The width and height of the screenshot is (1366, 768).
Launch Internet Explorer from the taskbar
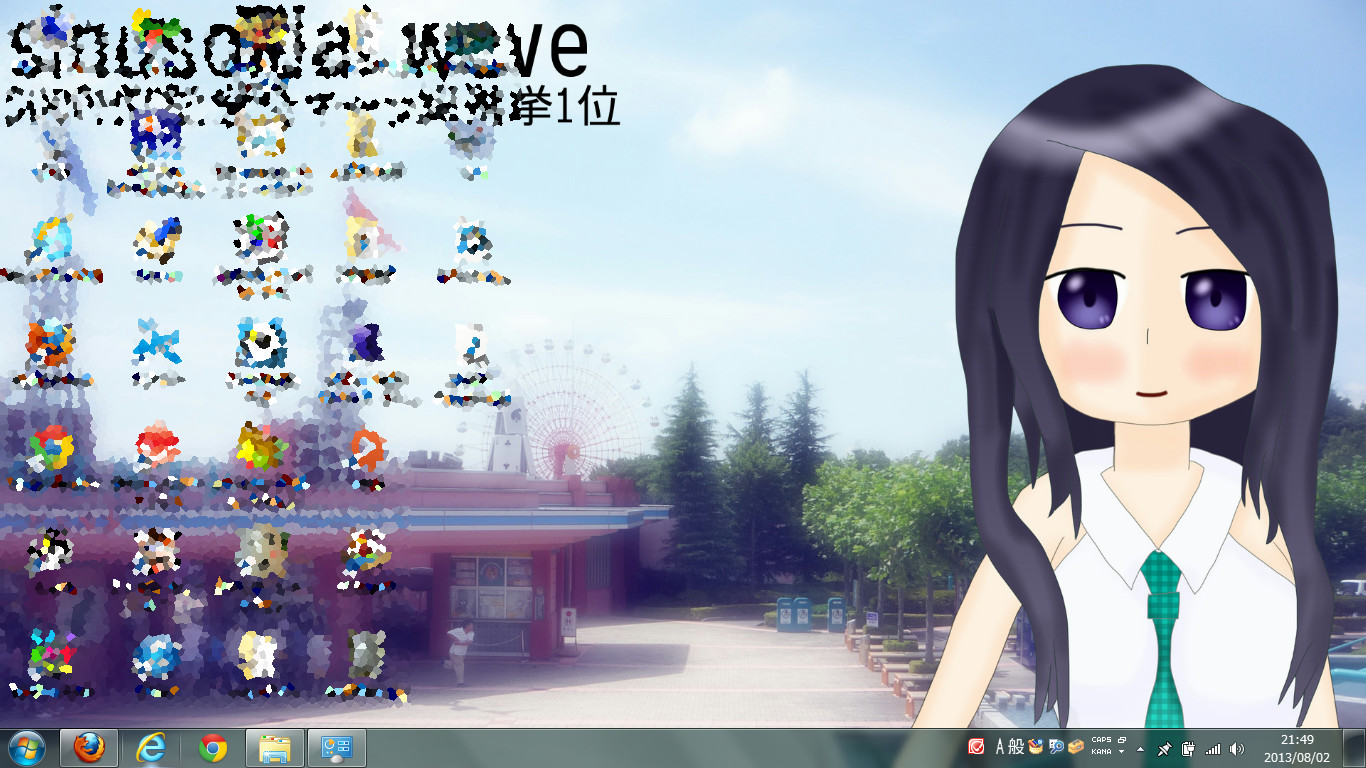151,748
